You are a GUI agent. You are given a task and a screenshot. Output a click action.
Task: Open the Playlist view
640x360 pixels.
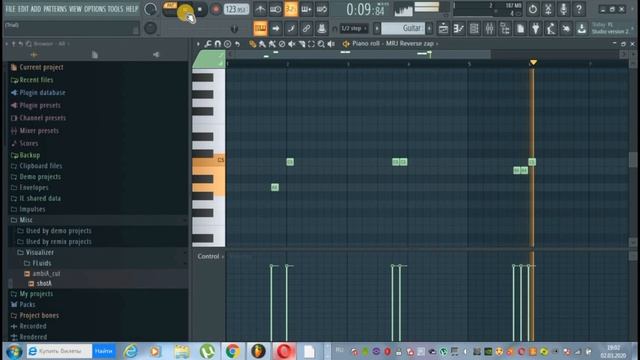pyautogui.click(x=443, y=29)
